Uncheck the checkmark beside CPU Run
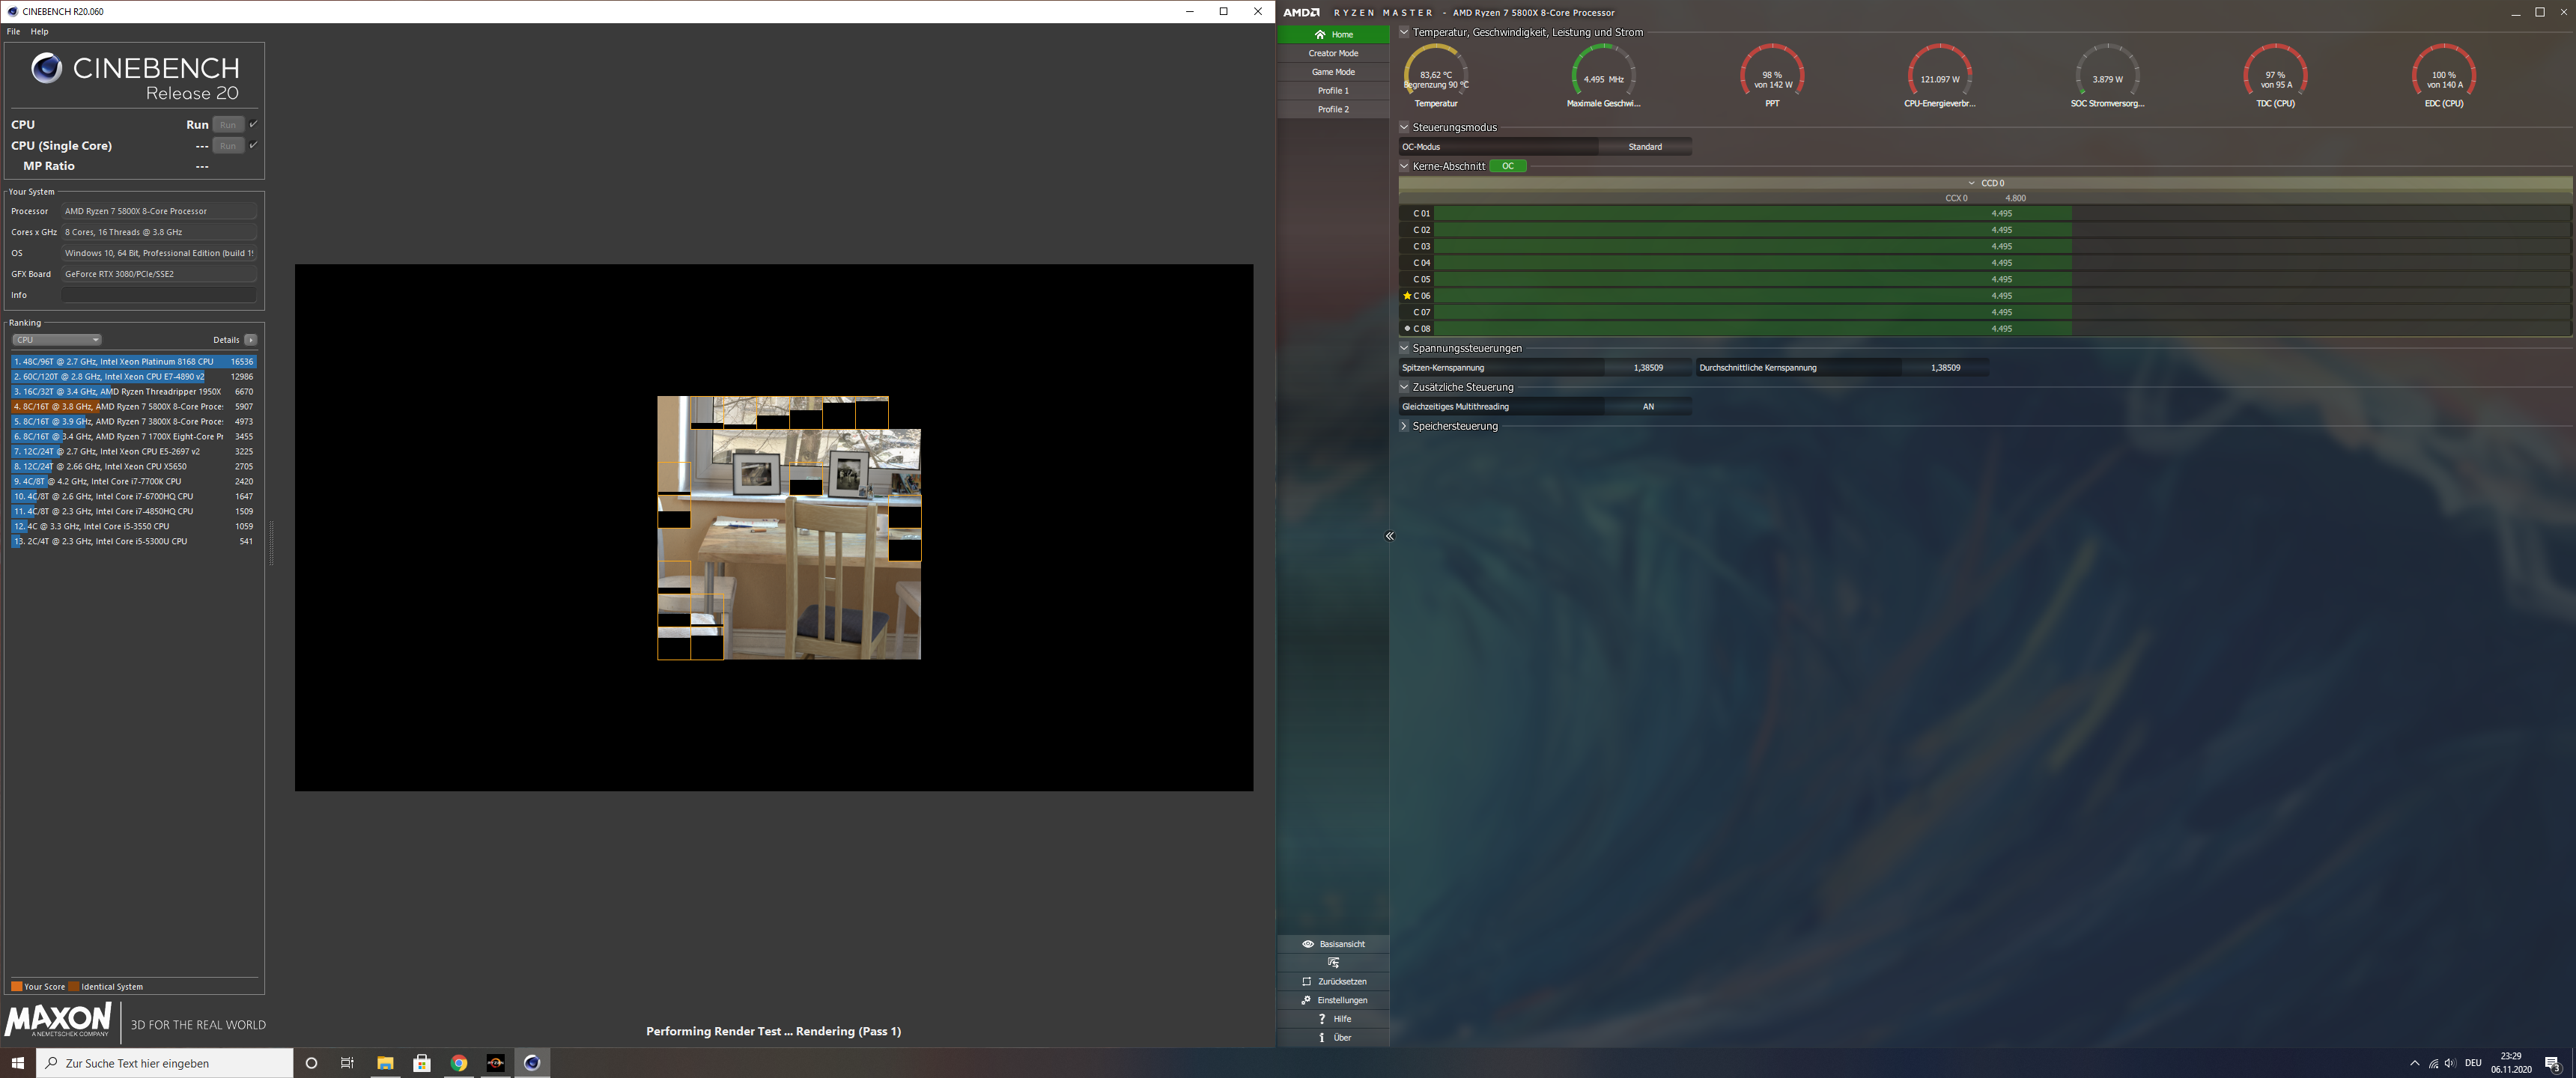Viewport: 2576px width, 1078px height. tap(255, 124)
